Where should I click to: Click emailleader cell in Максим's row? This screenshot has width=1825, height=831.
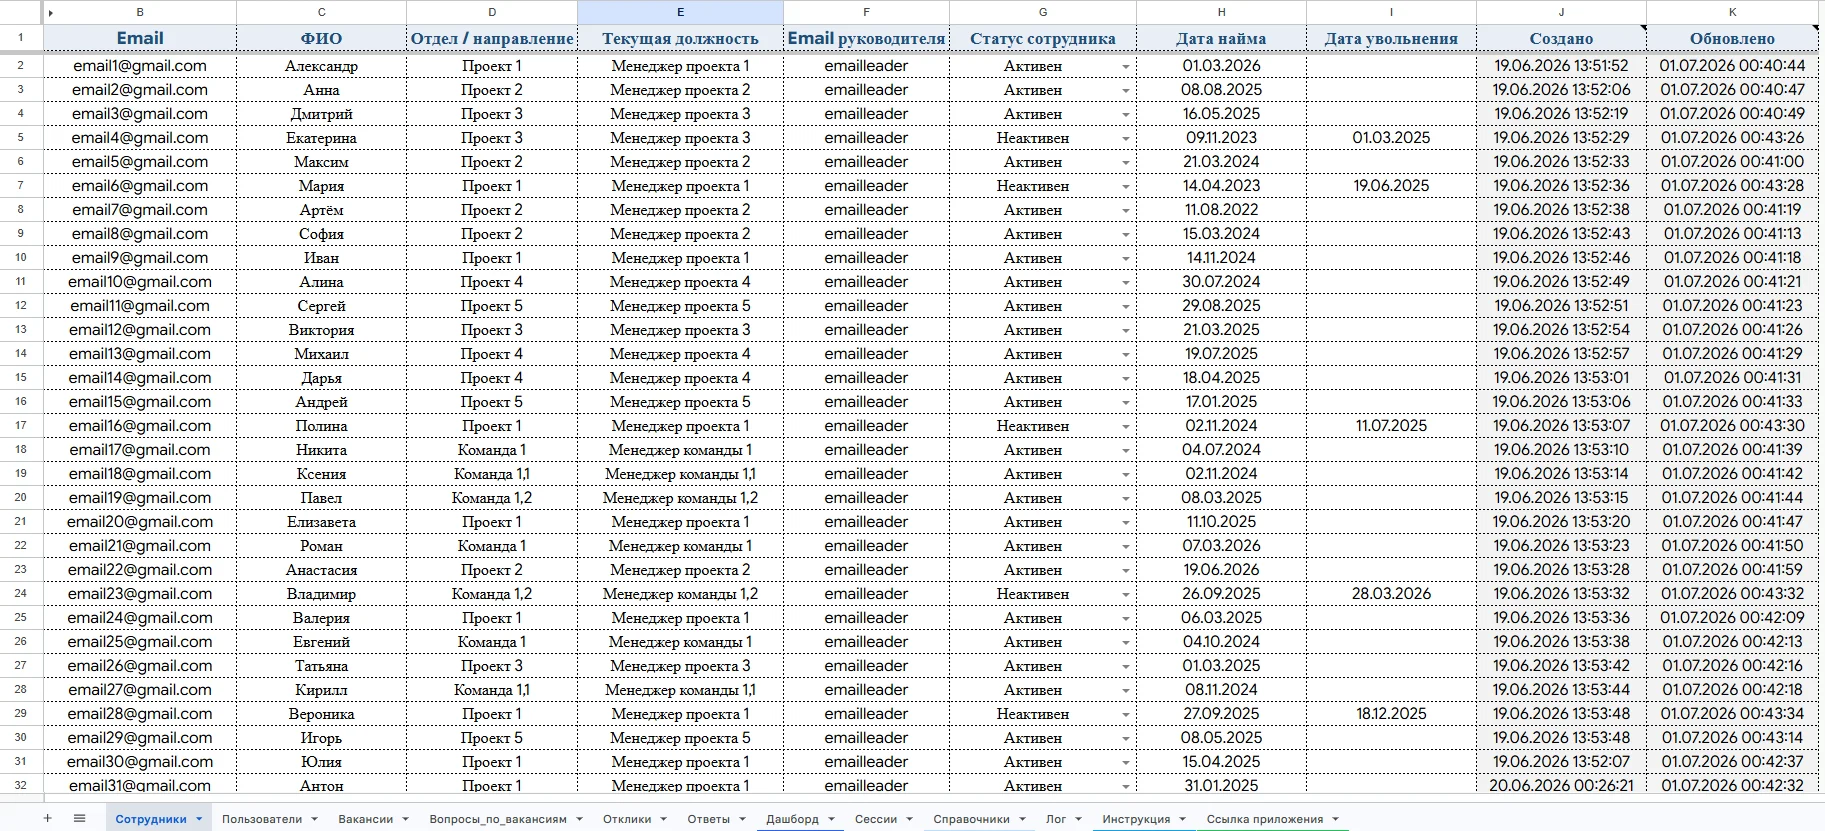tap(866, 162)
